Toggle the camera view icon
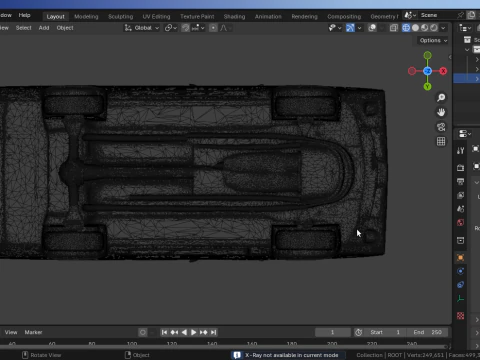The width and height of the screenshot is (480, 360). click(441, 127)
